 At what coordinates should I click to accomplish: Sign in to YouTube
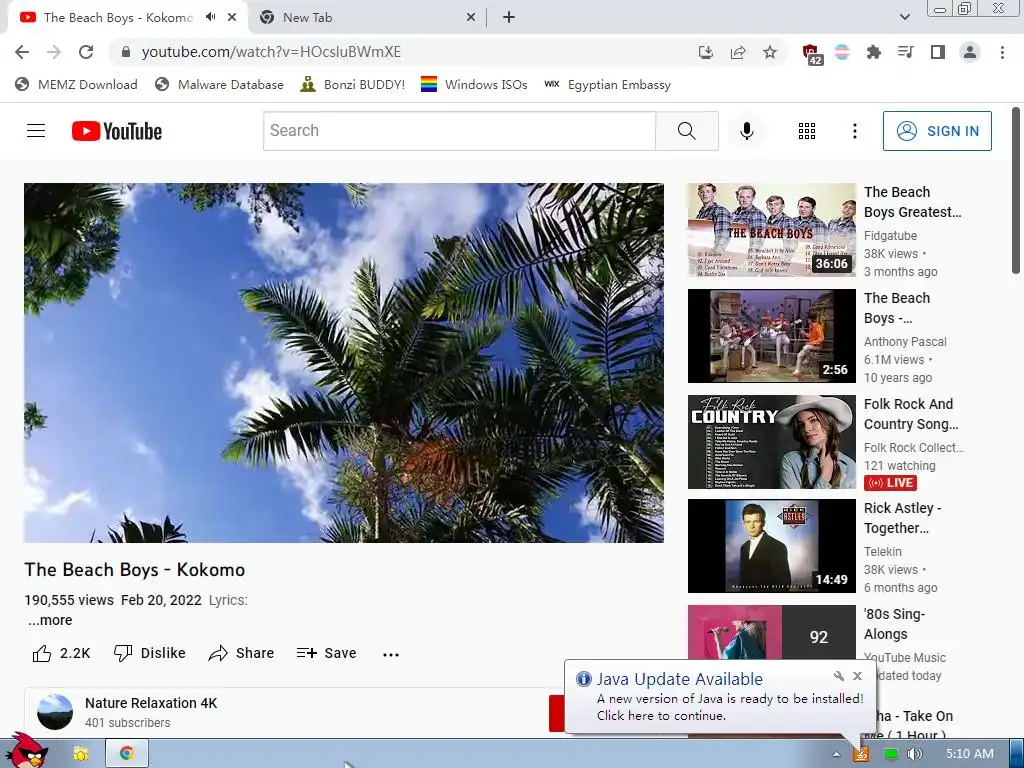pyautogui.click(x=937, y=131)
